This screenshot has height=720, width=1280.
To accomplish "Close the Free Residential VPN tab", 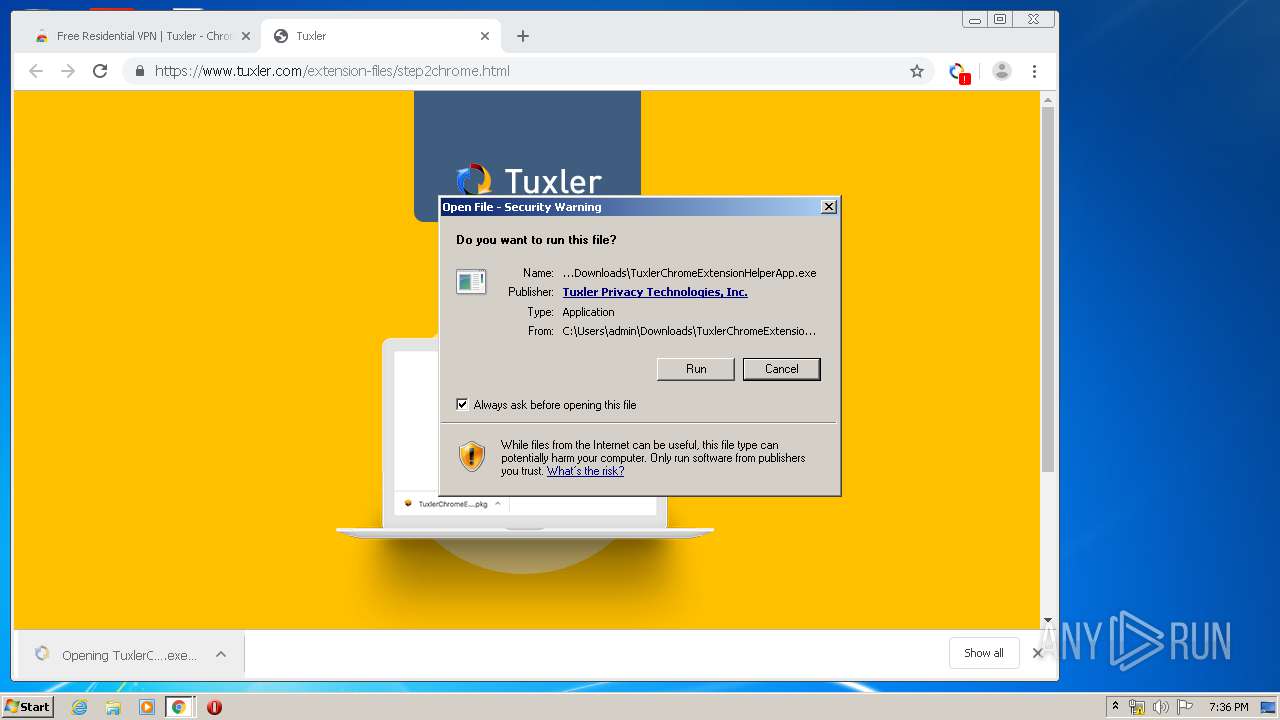I will [x=245, y=36].
